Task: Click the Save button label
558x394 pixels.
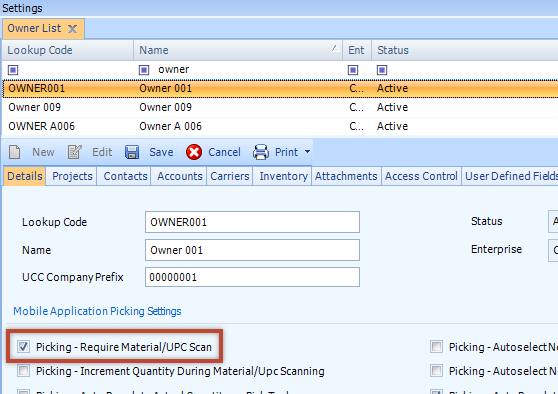Action: tap(161, 152)
